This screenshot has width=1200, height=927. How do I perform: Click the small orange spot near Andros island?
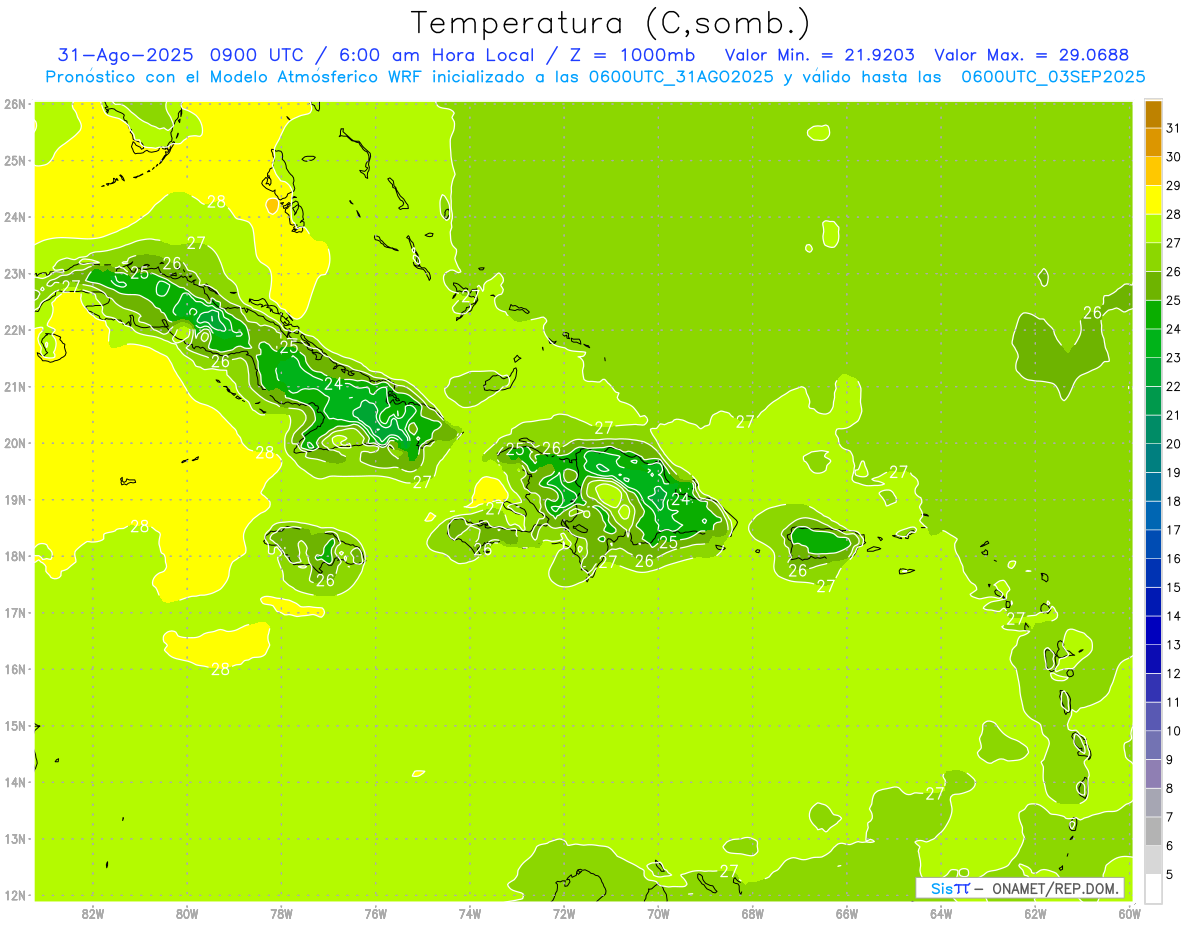tap(273, 205)
